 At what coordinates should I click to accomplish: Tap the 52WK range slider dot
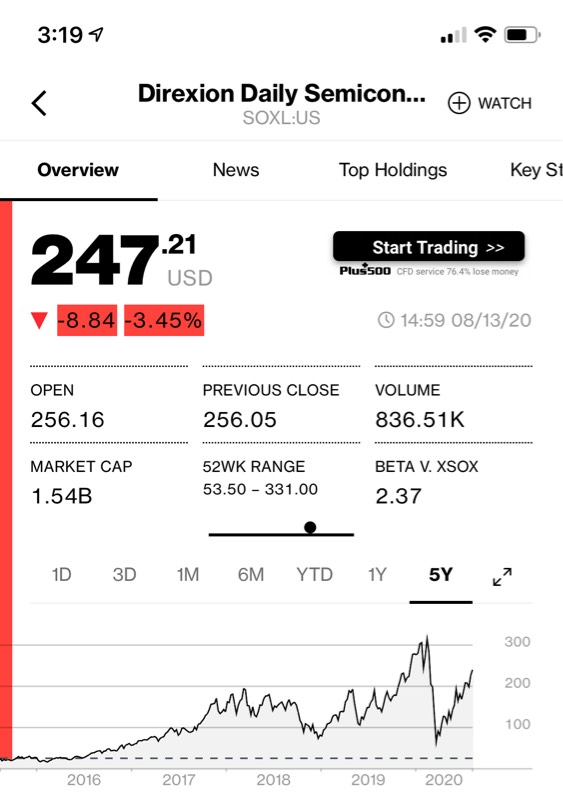pos(310,527)
